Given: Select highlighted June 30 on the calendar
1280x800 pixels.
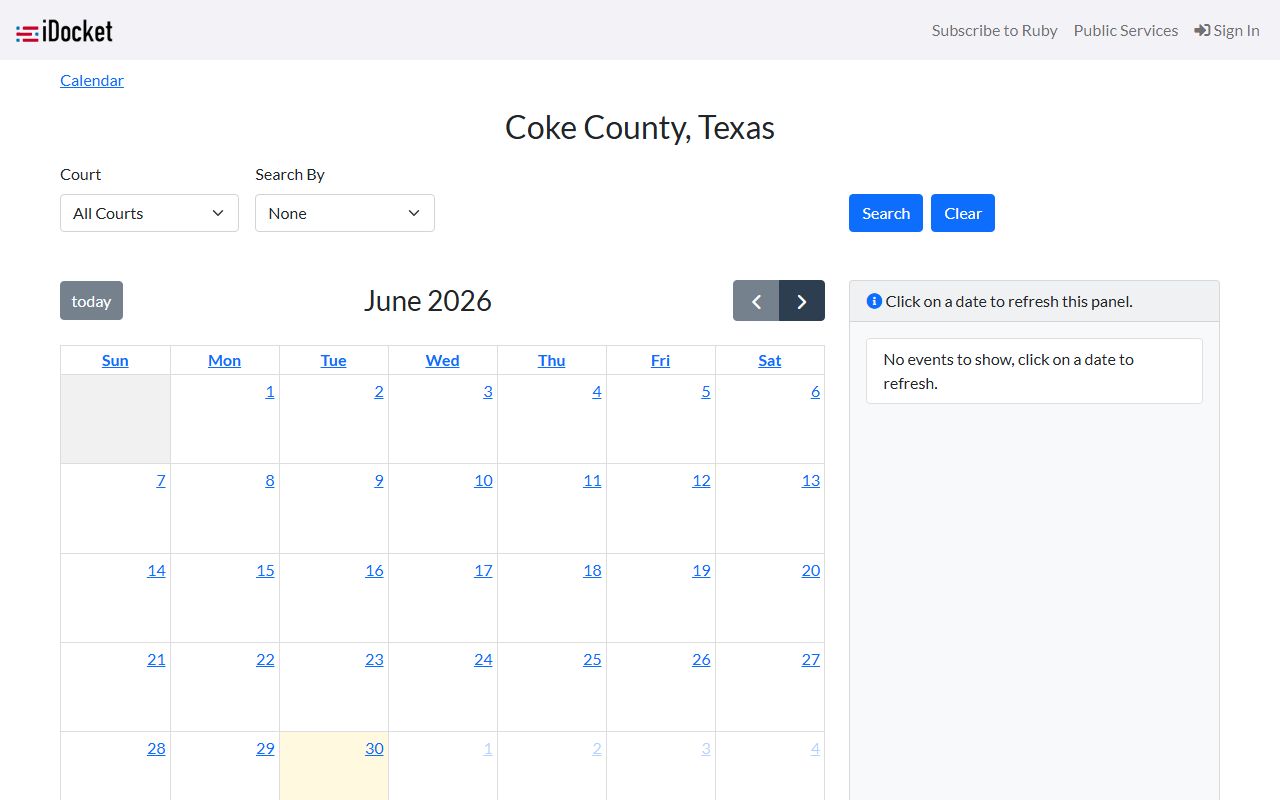Looking at the screenshot, I should click(x=374, y=748).
